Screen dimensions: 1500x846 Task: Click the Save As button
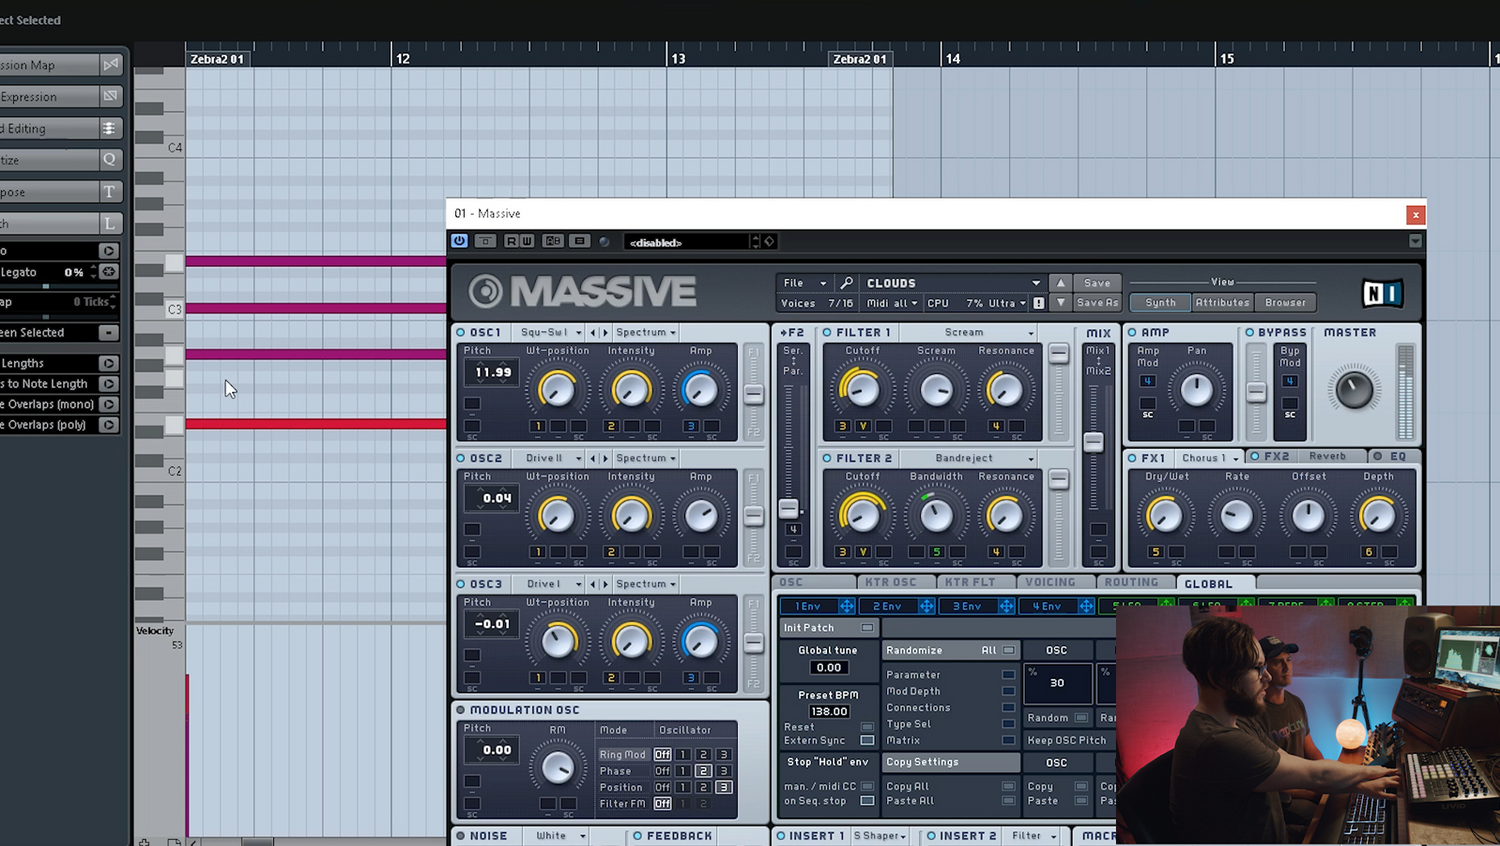[x=1097, y=303]
